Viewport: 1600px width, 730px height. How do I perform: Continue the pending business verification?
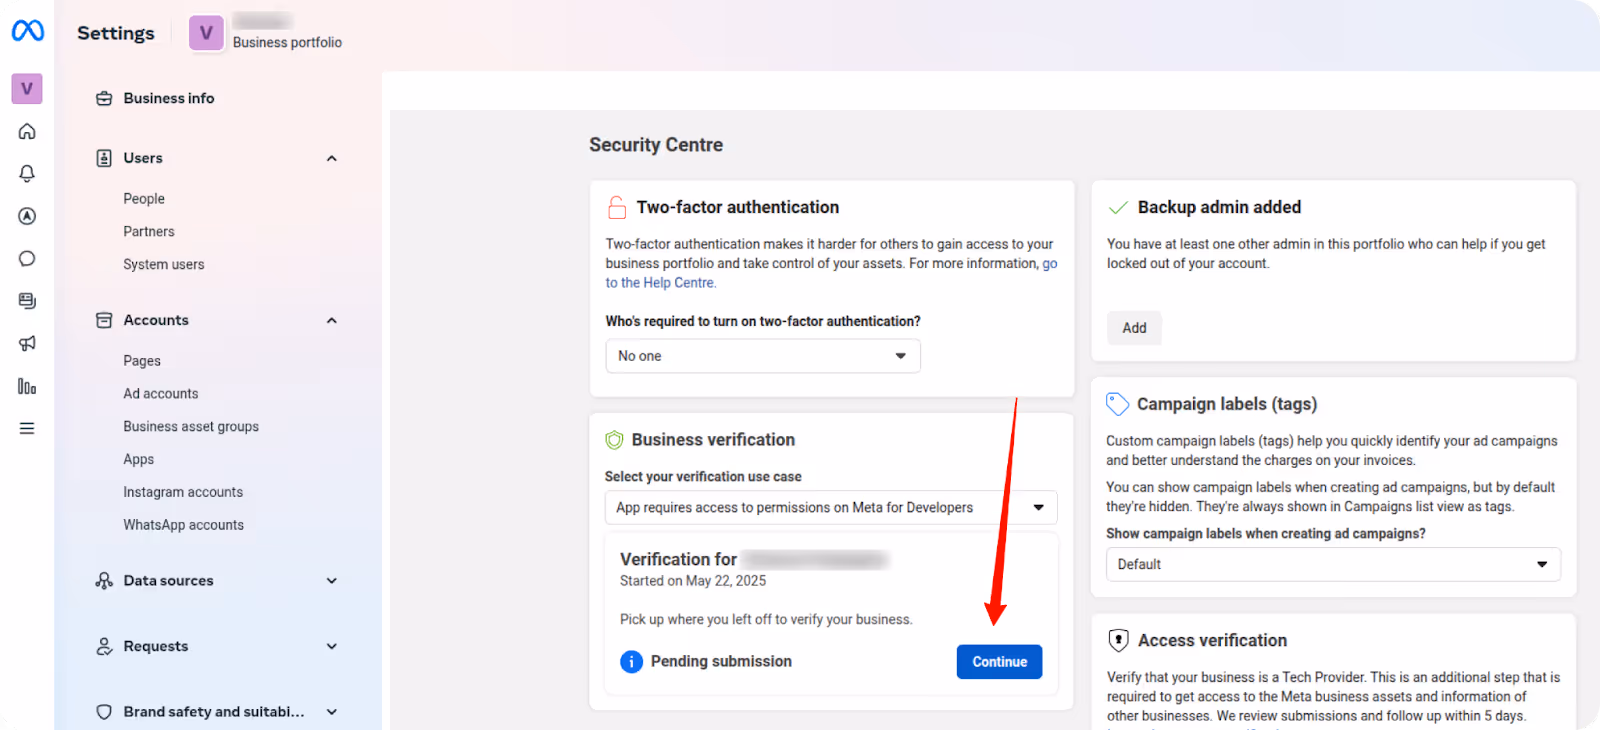pyautogui.click(x=998, y=661)
